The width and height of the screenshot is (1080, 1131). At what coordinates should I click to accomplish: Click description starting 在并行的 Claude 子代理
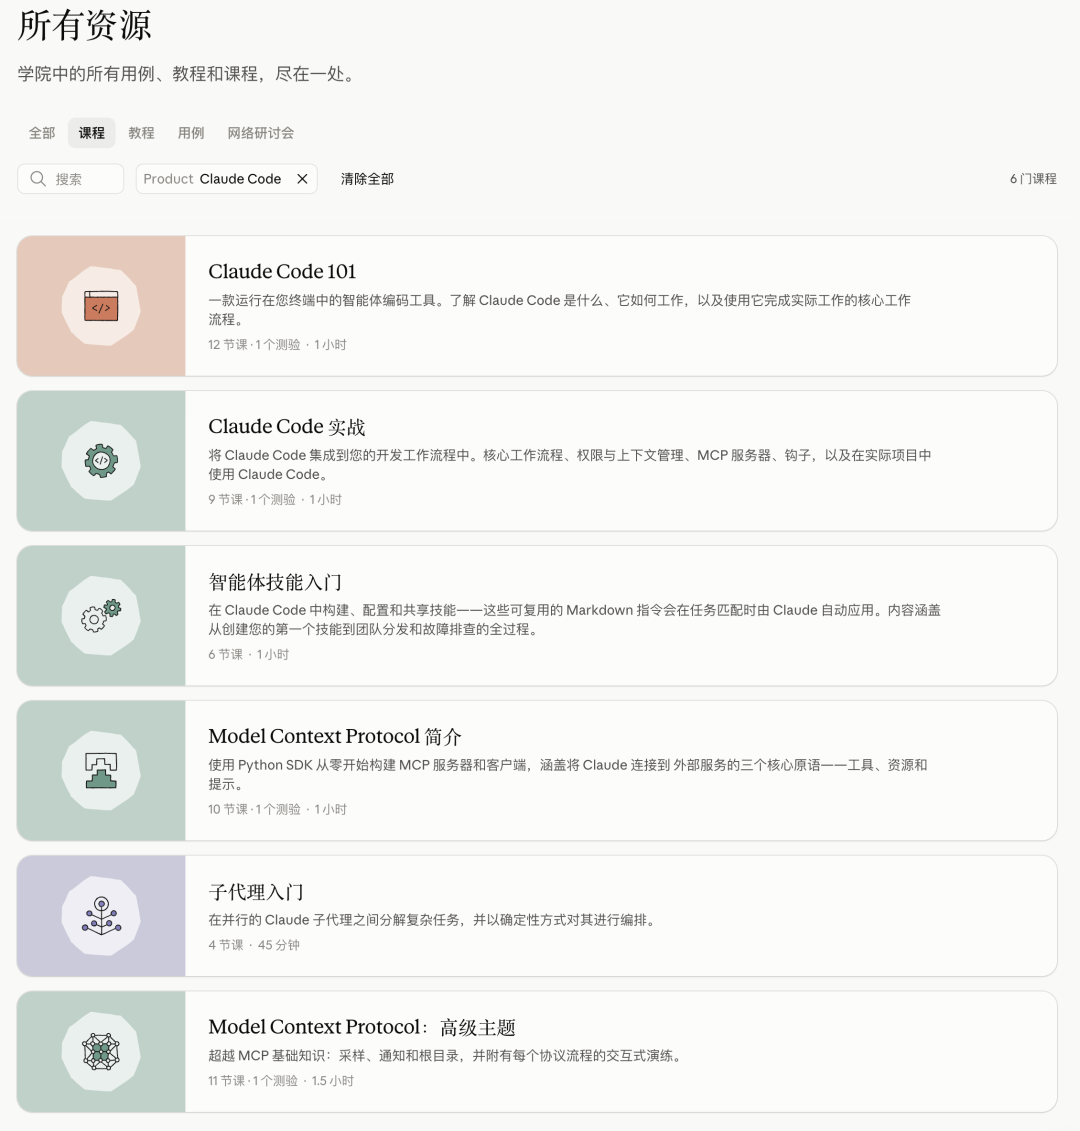[x=434, y=920]
